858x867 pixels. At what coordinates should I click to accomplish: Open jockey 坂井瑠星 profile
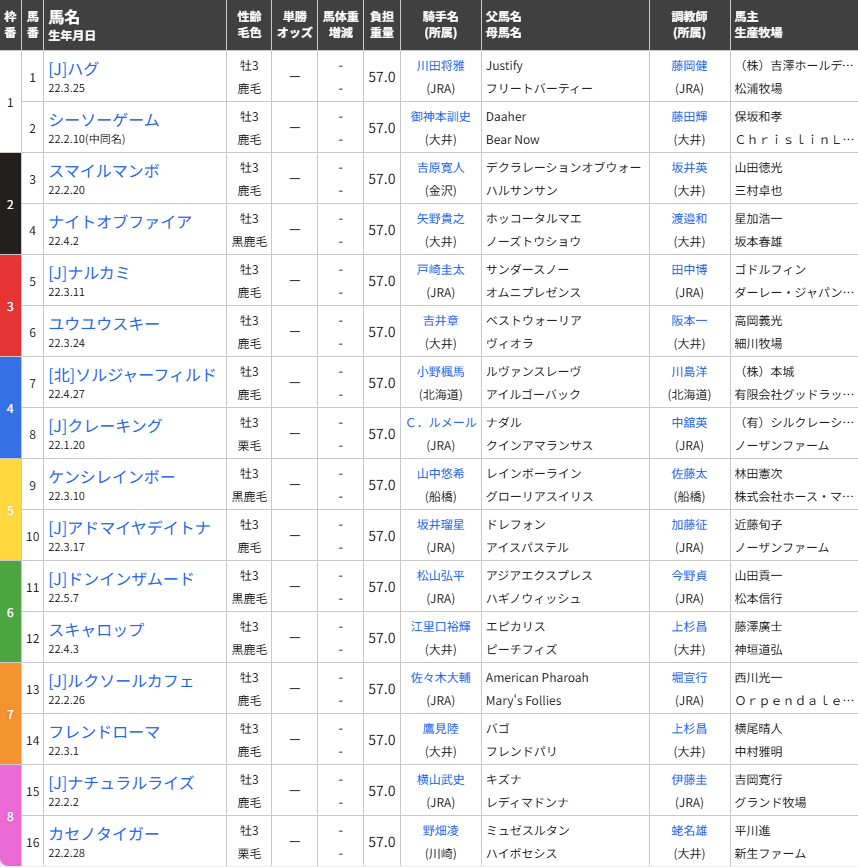pos(440,525)
